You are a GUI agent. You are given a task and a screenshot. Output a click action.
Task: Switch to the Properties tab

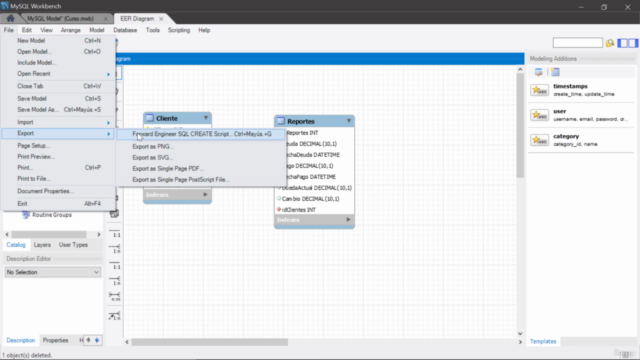click(56, 340)
